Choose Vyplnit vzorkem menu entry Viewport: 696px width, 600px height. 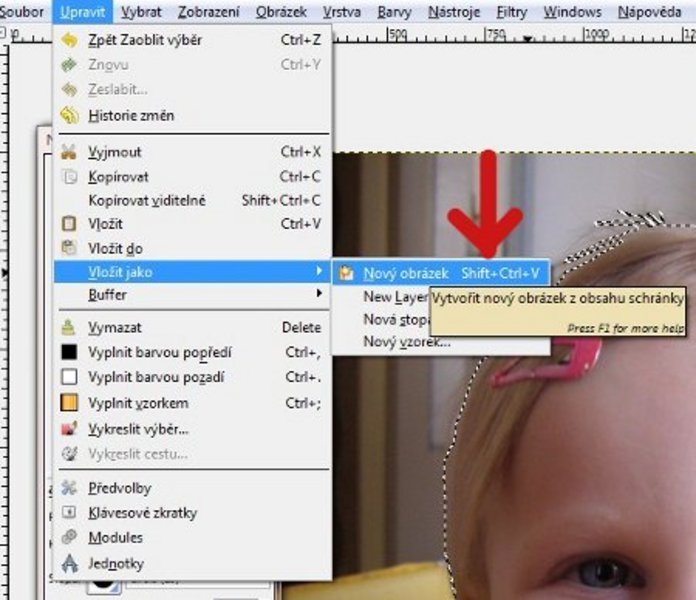pyautogui.click(x=192, y=403)
